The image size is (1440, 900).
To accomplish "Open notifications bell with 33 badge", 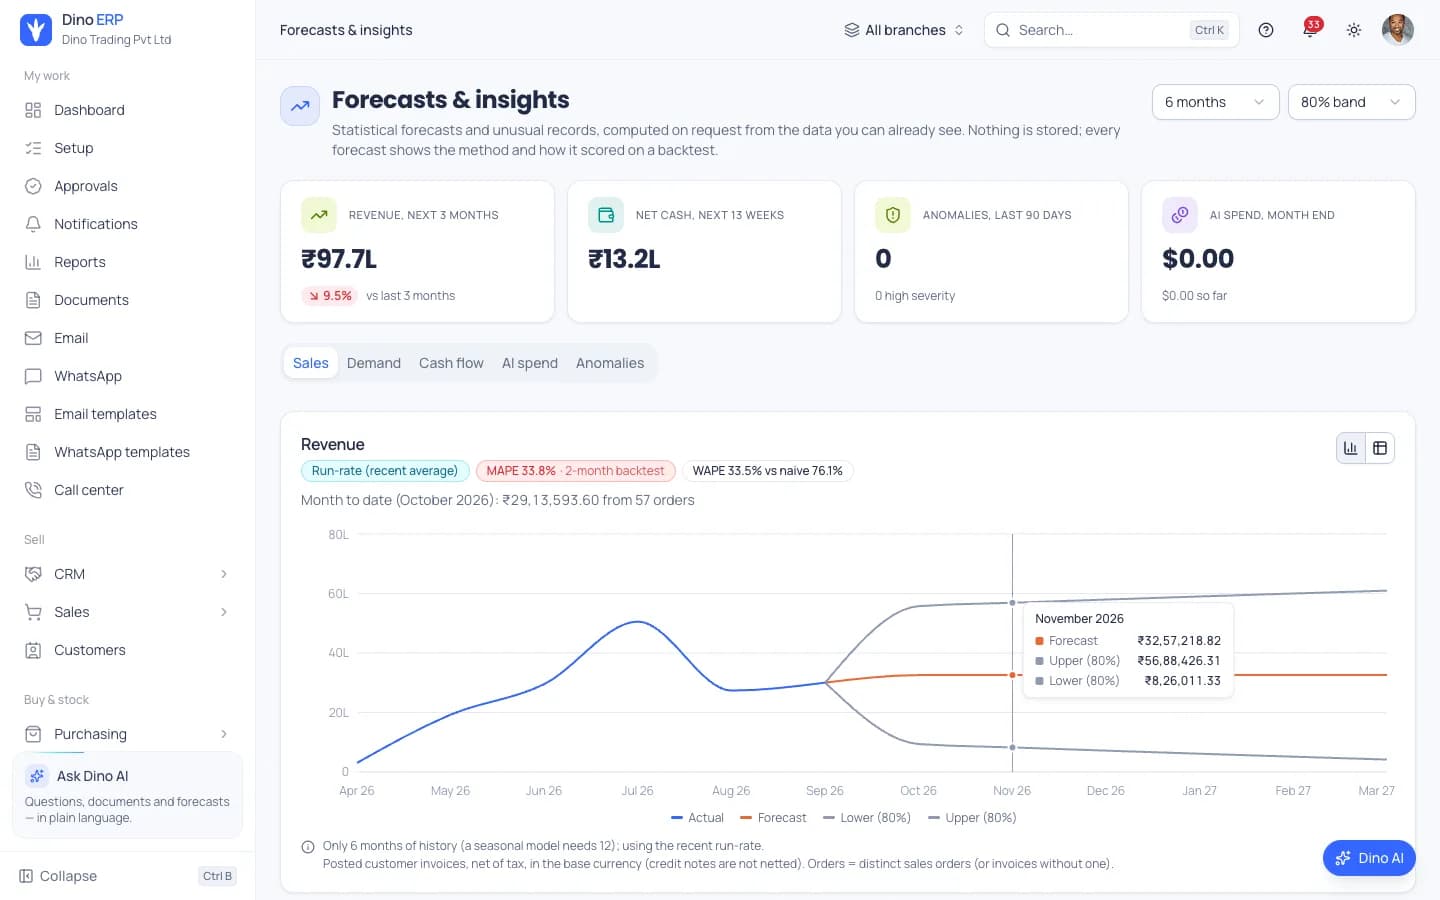I will click(1310, 30).
